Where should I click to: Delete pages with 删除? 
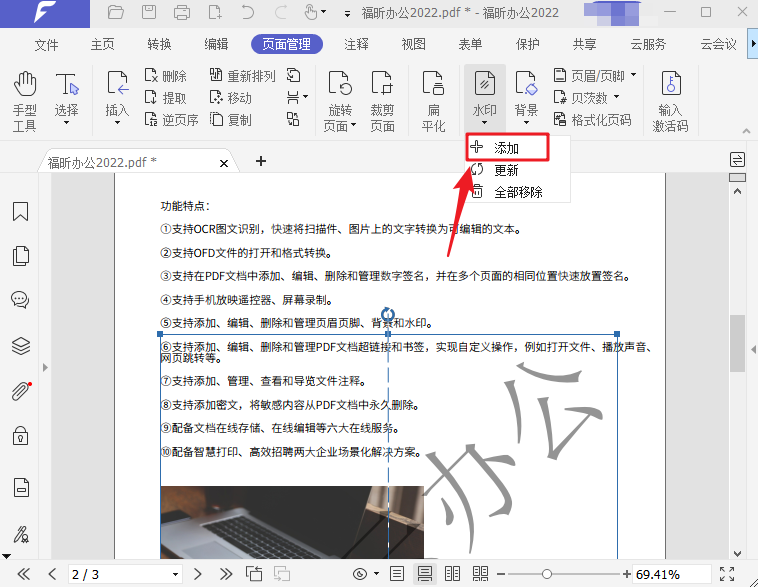(x=166, y=76)
